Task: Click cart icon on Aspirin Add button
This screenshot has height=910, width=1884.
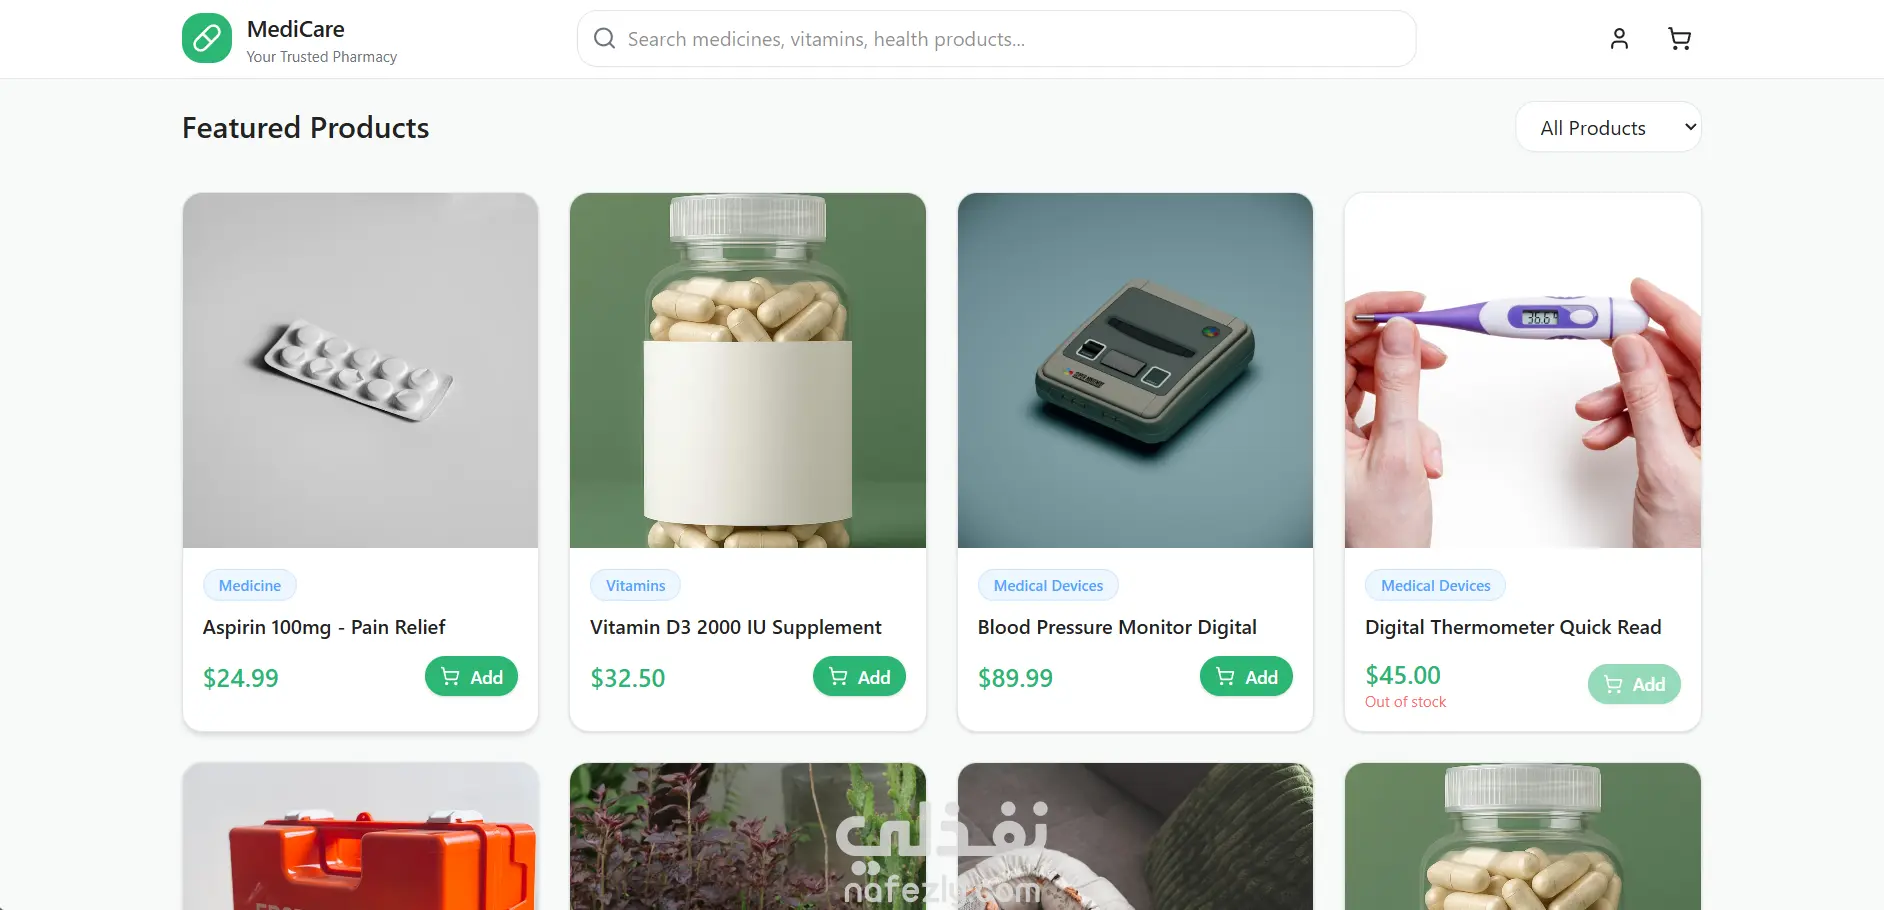Action: 451,677
